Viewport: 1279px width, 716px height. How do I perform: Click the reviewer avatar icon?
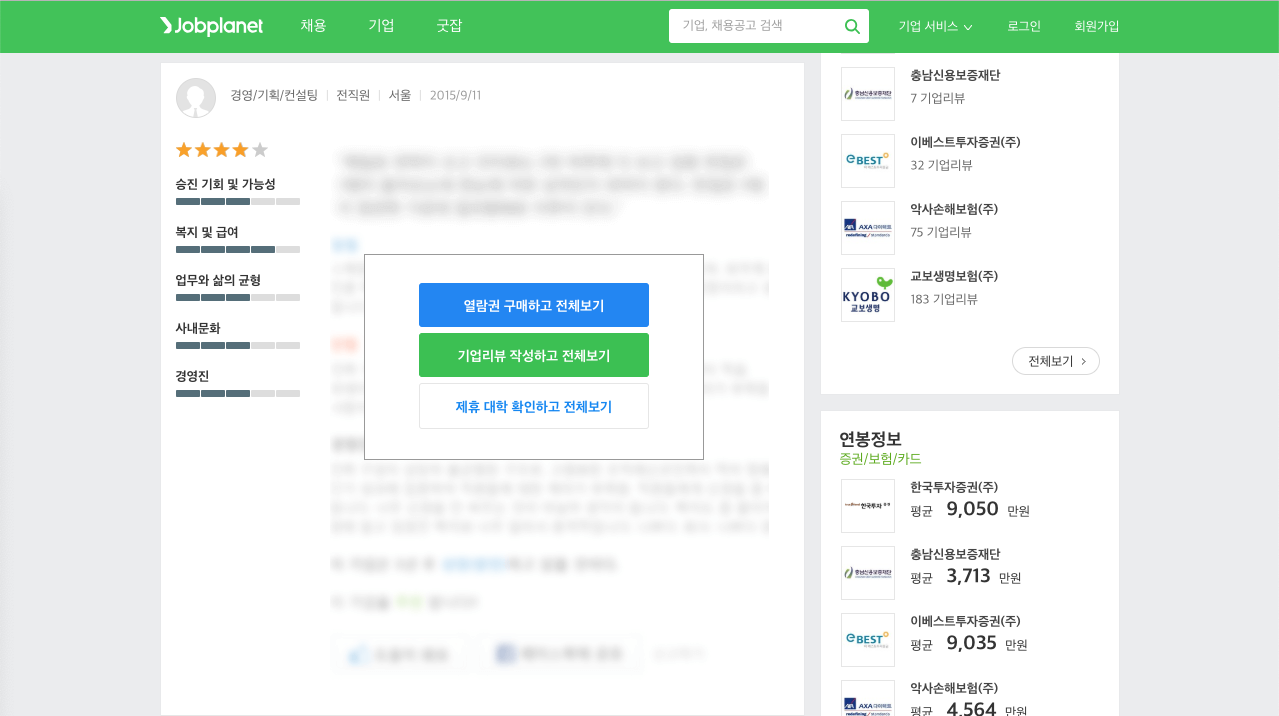[196, 98]
